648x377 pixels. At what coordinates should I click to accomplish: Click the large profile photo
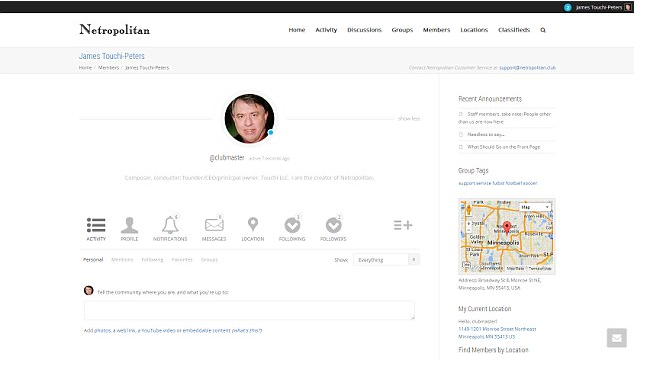(249, 119)
